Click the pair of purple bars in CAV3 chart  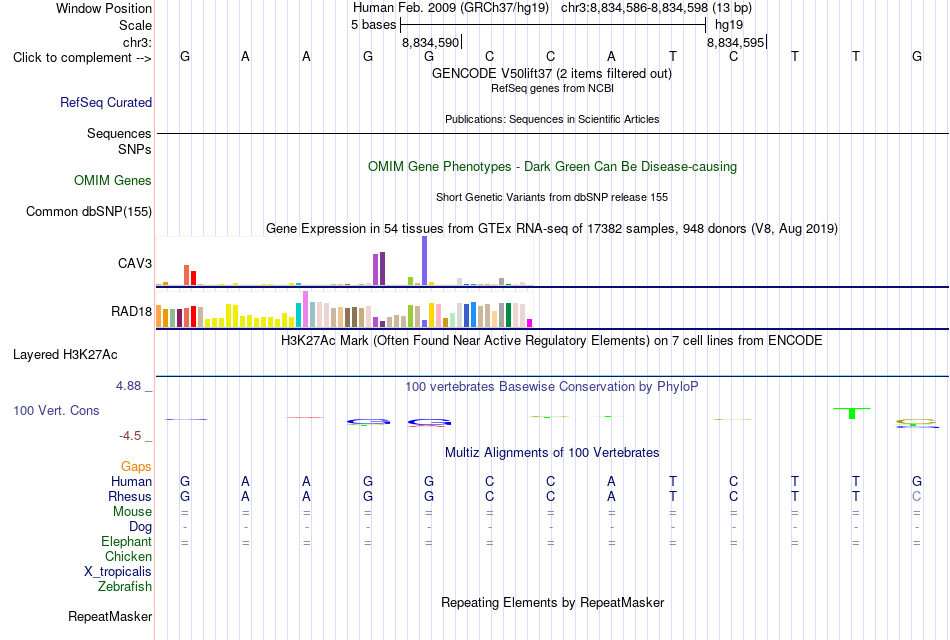pos(379,269)
